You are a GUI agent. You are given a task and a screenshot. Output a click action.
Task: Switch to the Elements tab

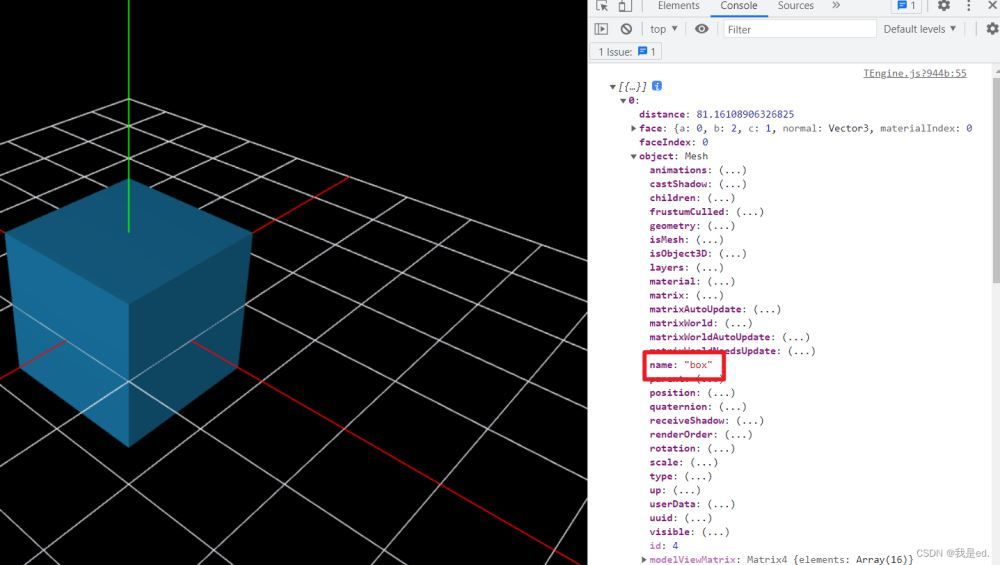(x=678, y=6)
